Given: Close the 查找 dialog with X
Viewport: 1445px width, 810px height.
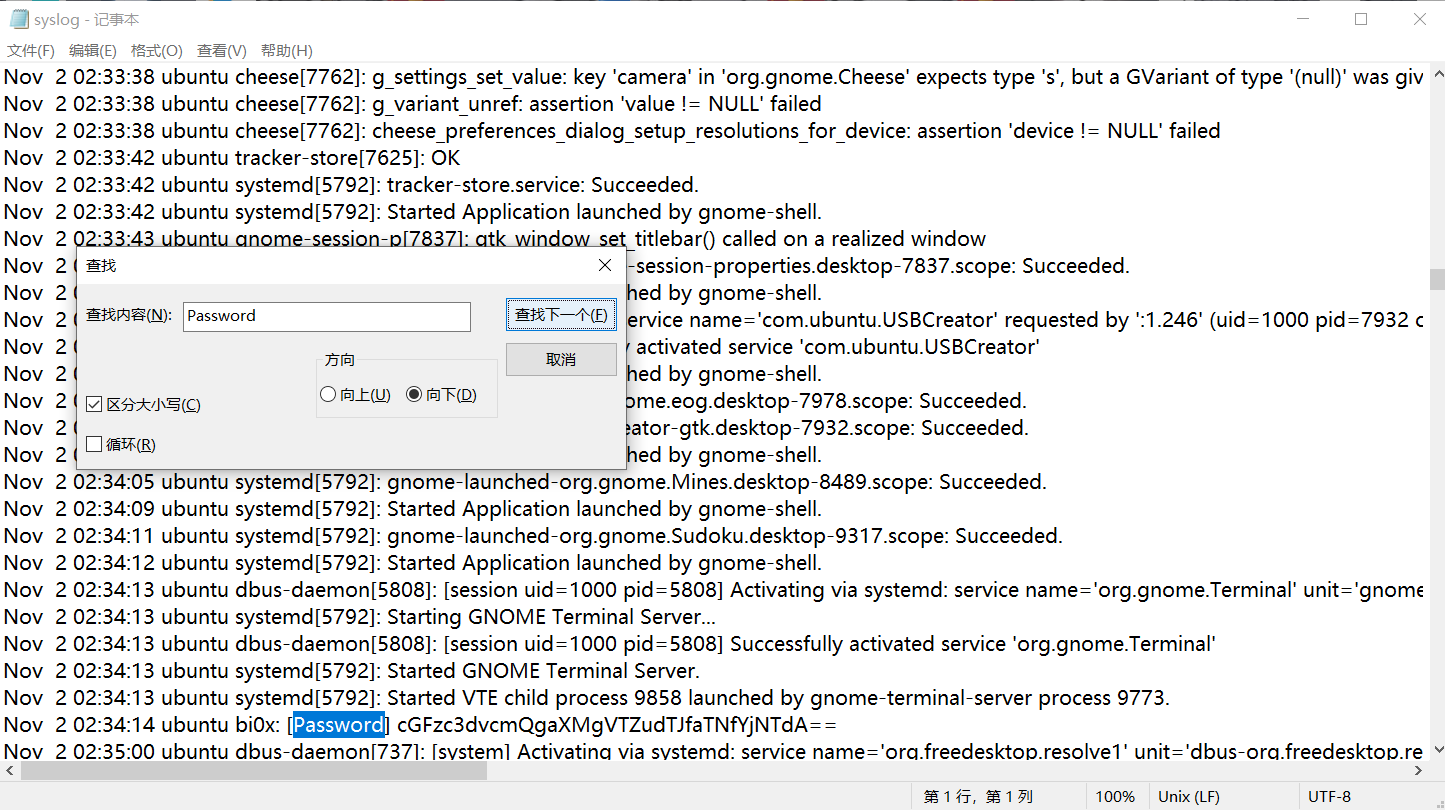Looking at the screenshot, I should point(604,265).
